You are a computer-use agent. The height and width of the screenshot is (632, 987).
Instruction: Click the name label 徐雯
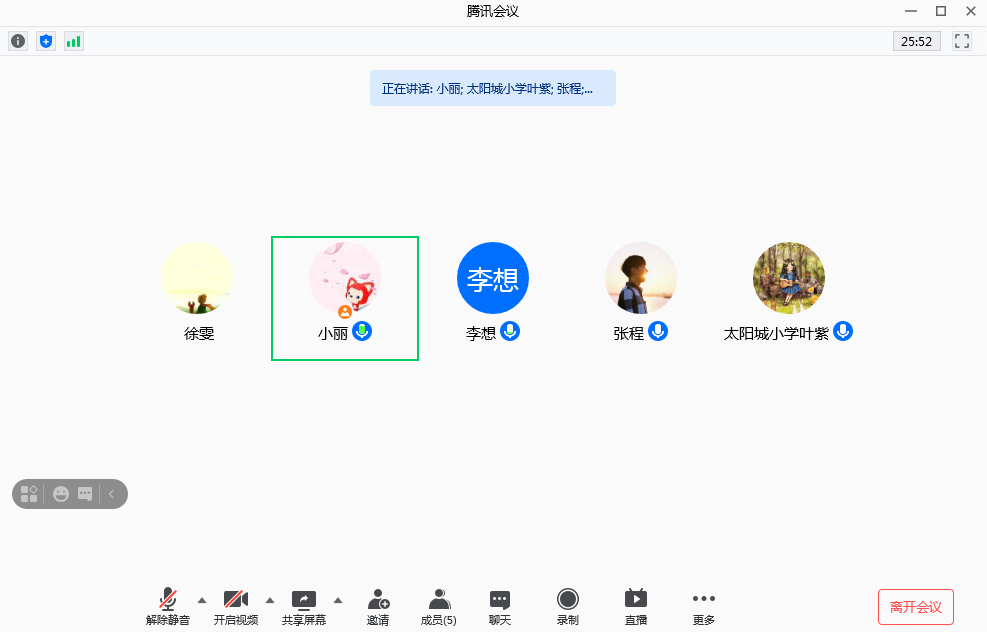point(199,334)
